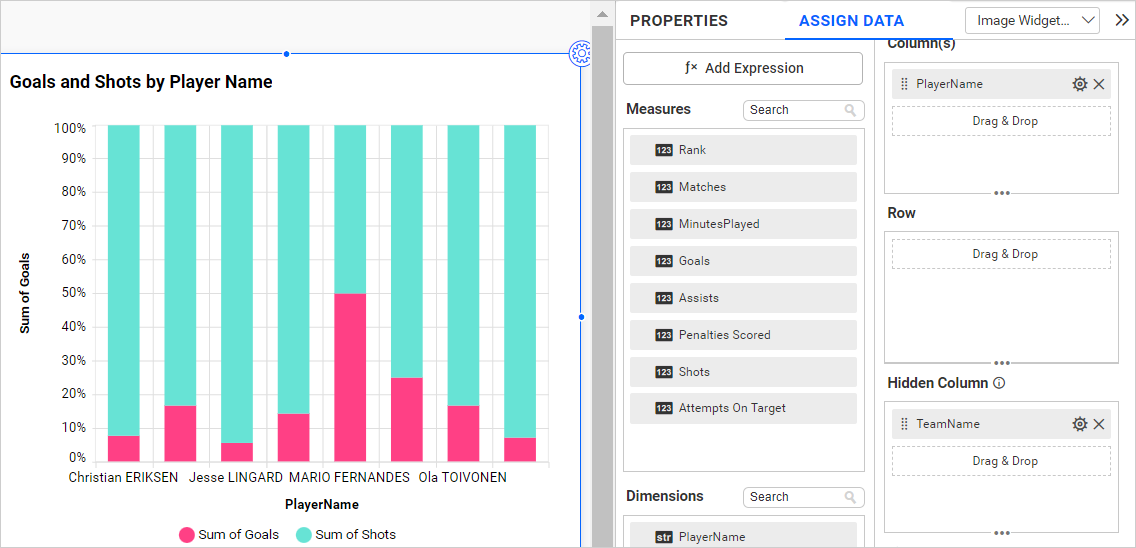Open settings gear for TeamName hidden column
The height and width of the screenshot is (548, 1136).
pos(1079,425)
